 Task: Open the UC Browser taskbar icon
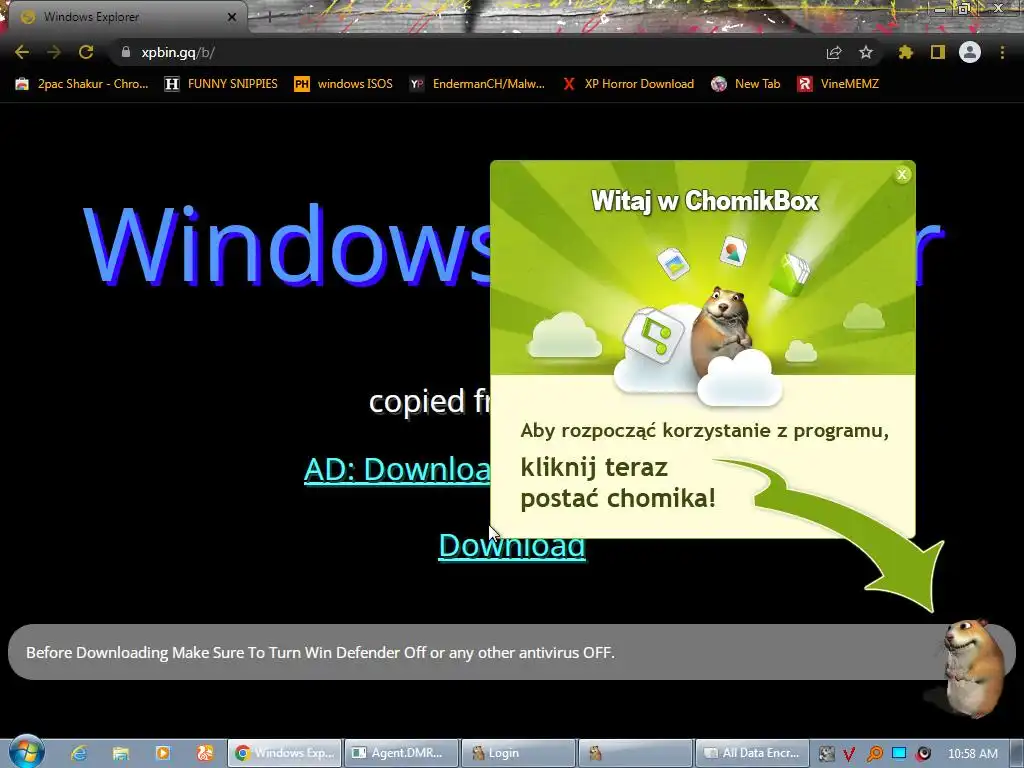tap(205, 753)
